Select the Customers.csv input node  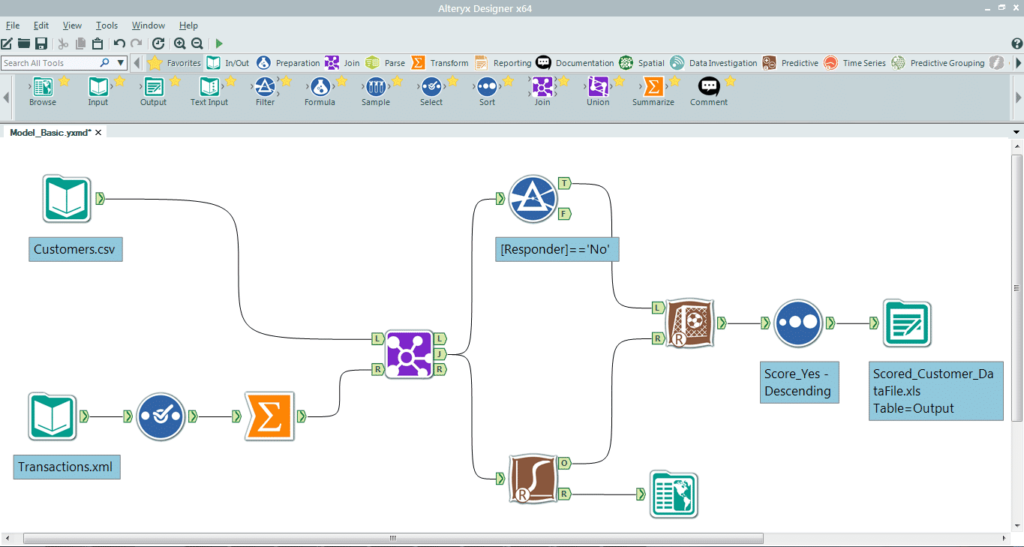tap(67, 199)
